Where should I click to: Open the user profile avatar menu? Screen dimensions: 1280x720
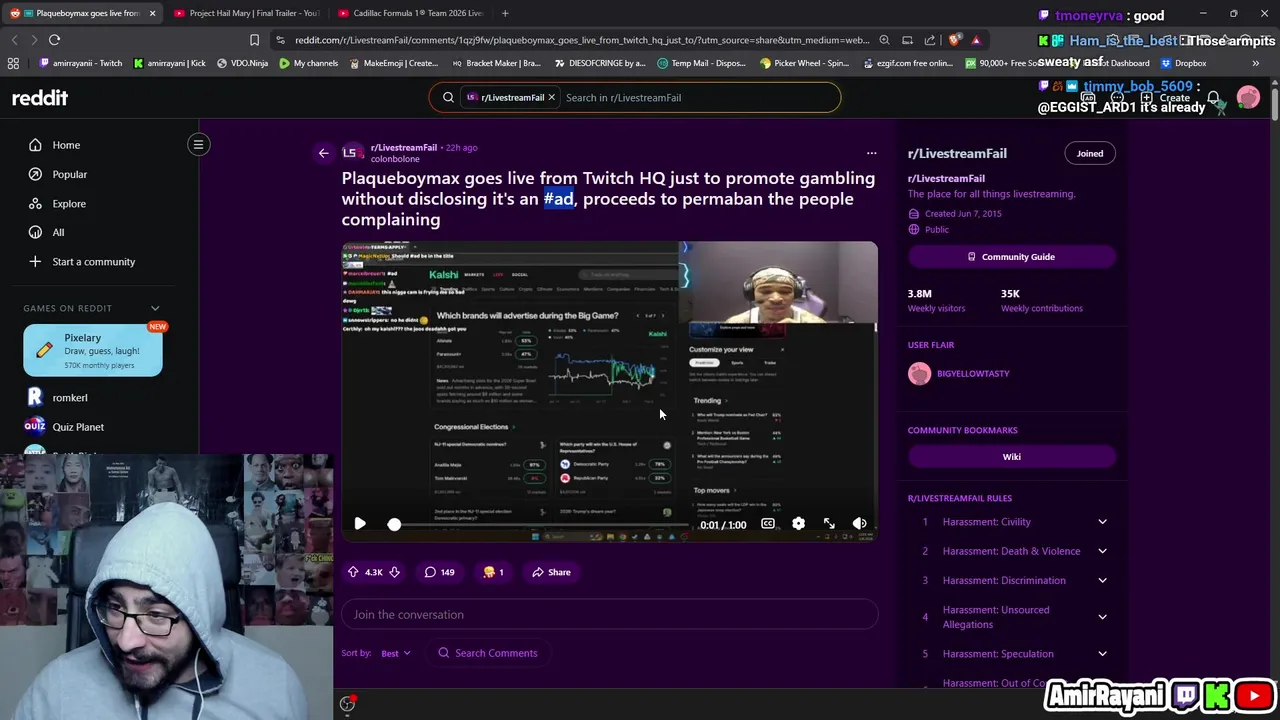coord(1248,98)
